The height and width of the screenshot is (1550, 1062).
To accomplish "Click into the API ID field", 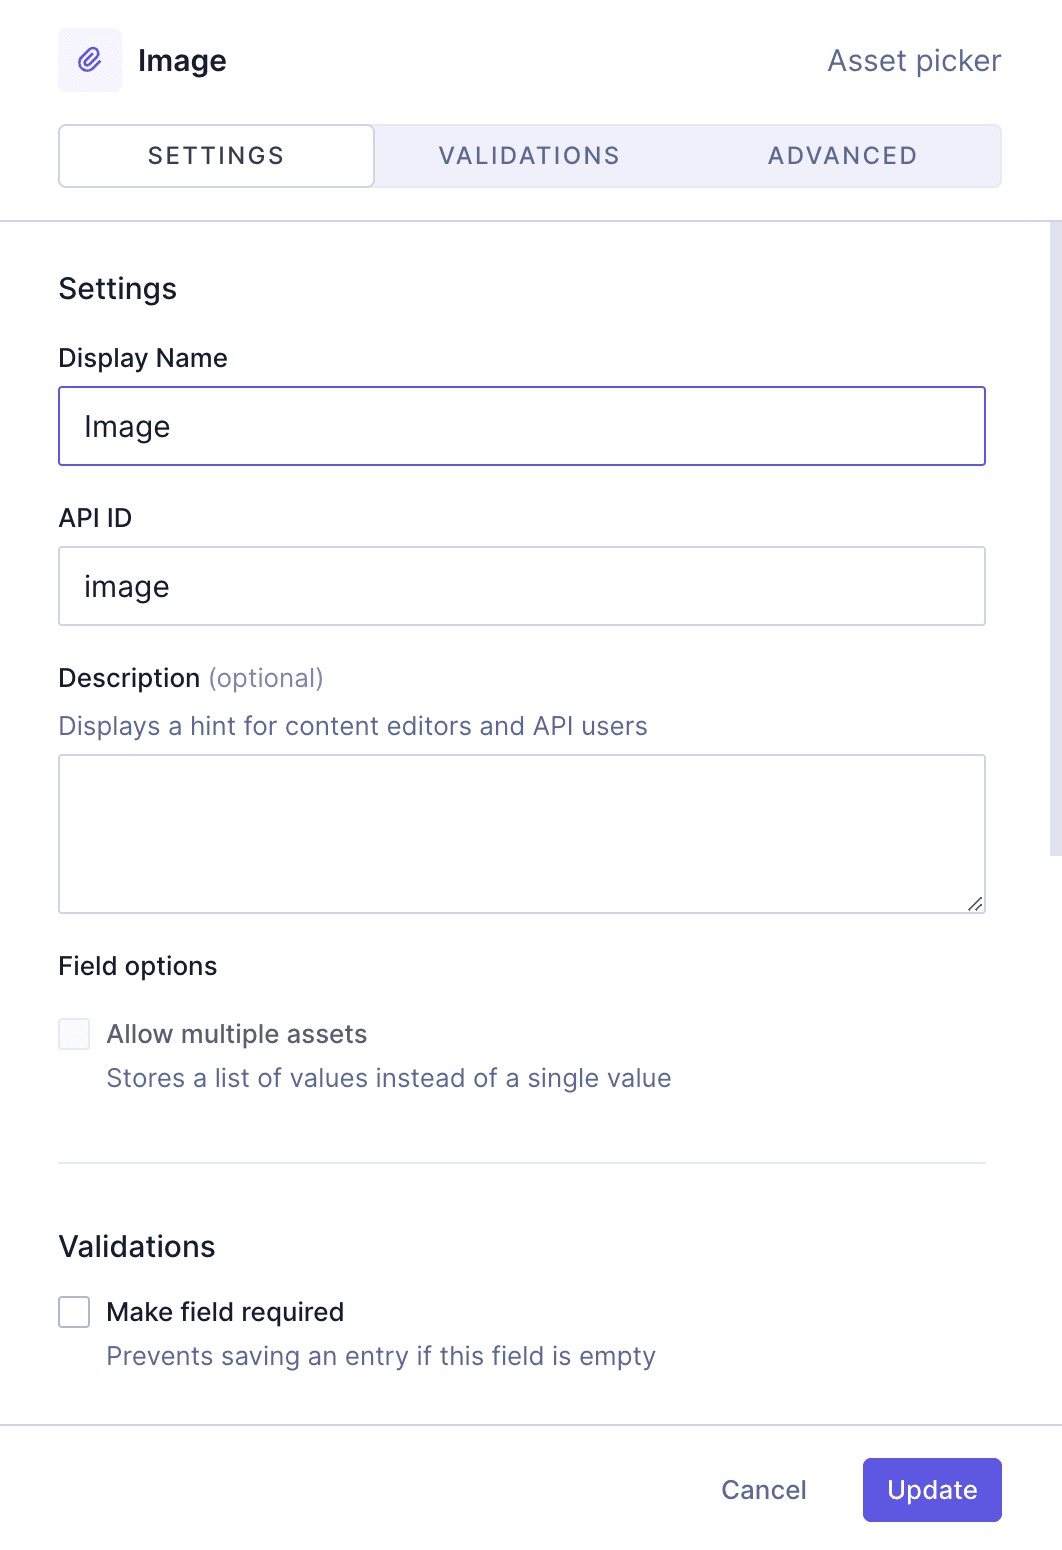I will [522, 586].
